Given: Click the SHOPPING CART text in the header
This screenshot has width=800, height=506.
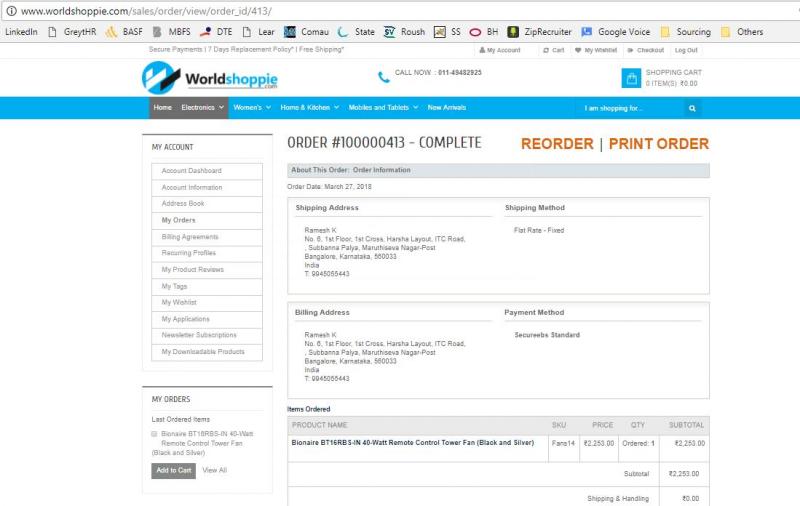Looking at the screenshot, I should point(673,72).
